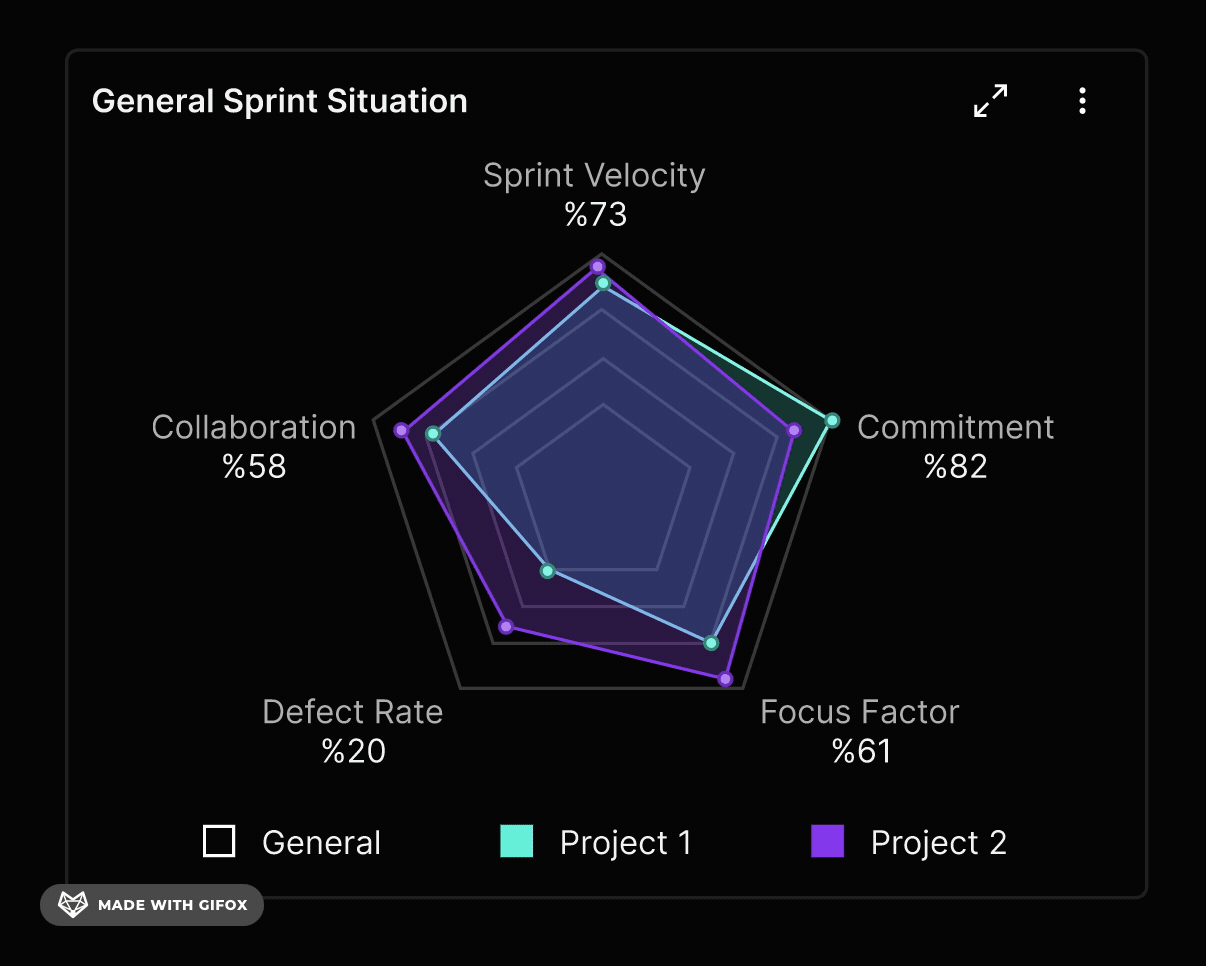This screenshot has height=966, width=1206.
Task: Expand the General Sprint Situation chart fullscreen
Action: tap(990, 101)
